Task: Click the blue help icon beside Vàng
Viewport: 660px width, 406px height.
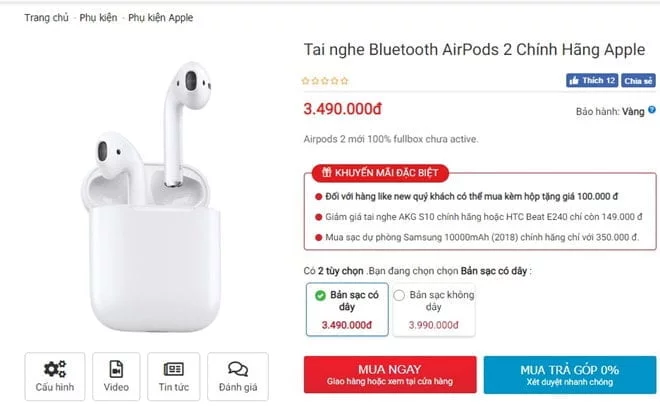Action: 652,110
